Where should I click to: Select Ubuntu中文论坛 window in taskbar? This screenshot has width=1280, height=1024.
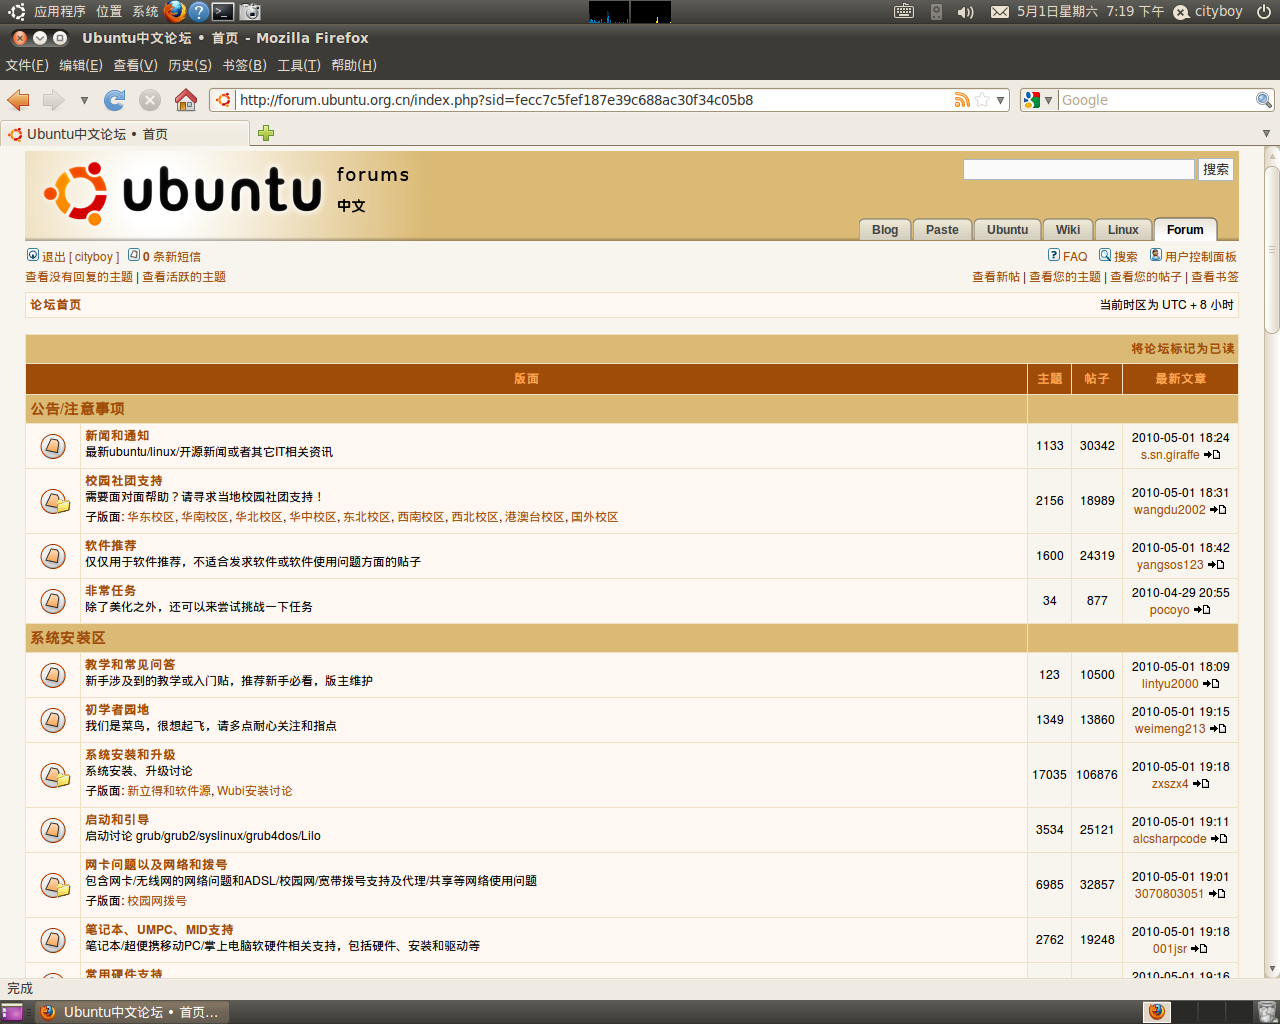click(x=130, y=1012)
